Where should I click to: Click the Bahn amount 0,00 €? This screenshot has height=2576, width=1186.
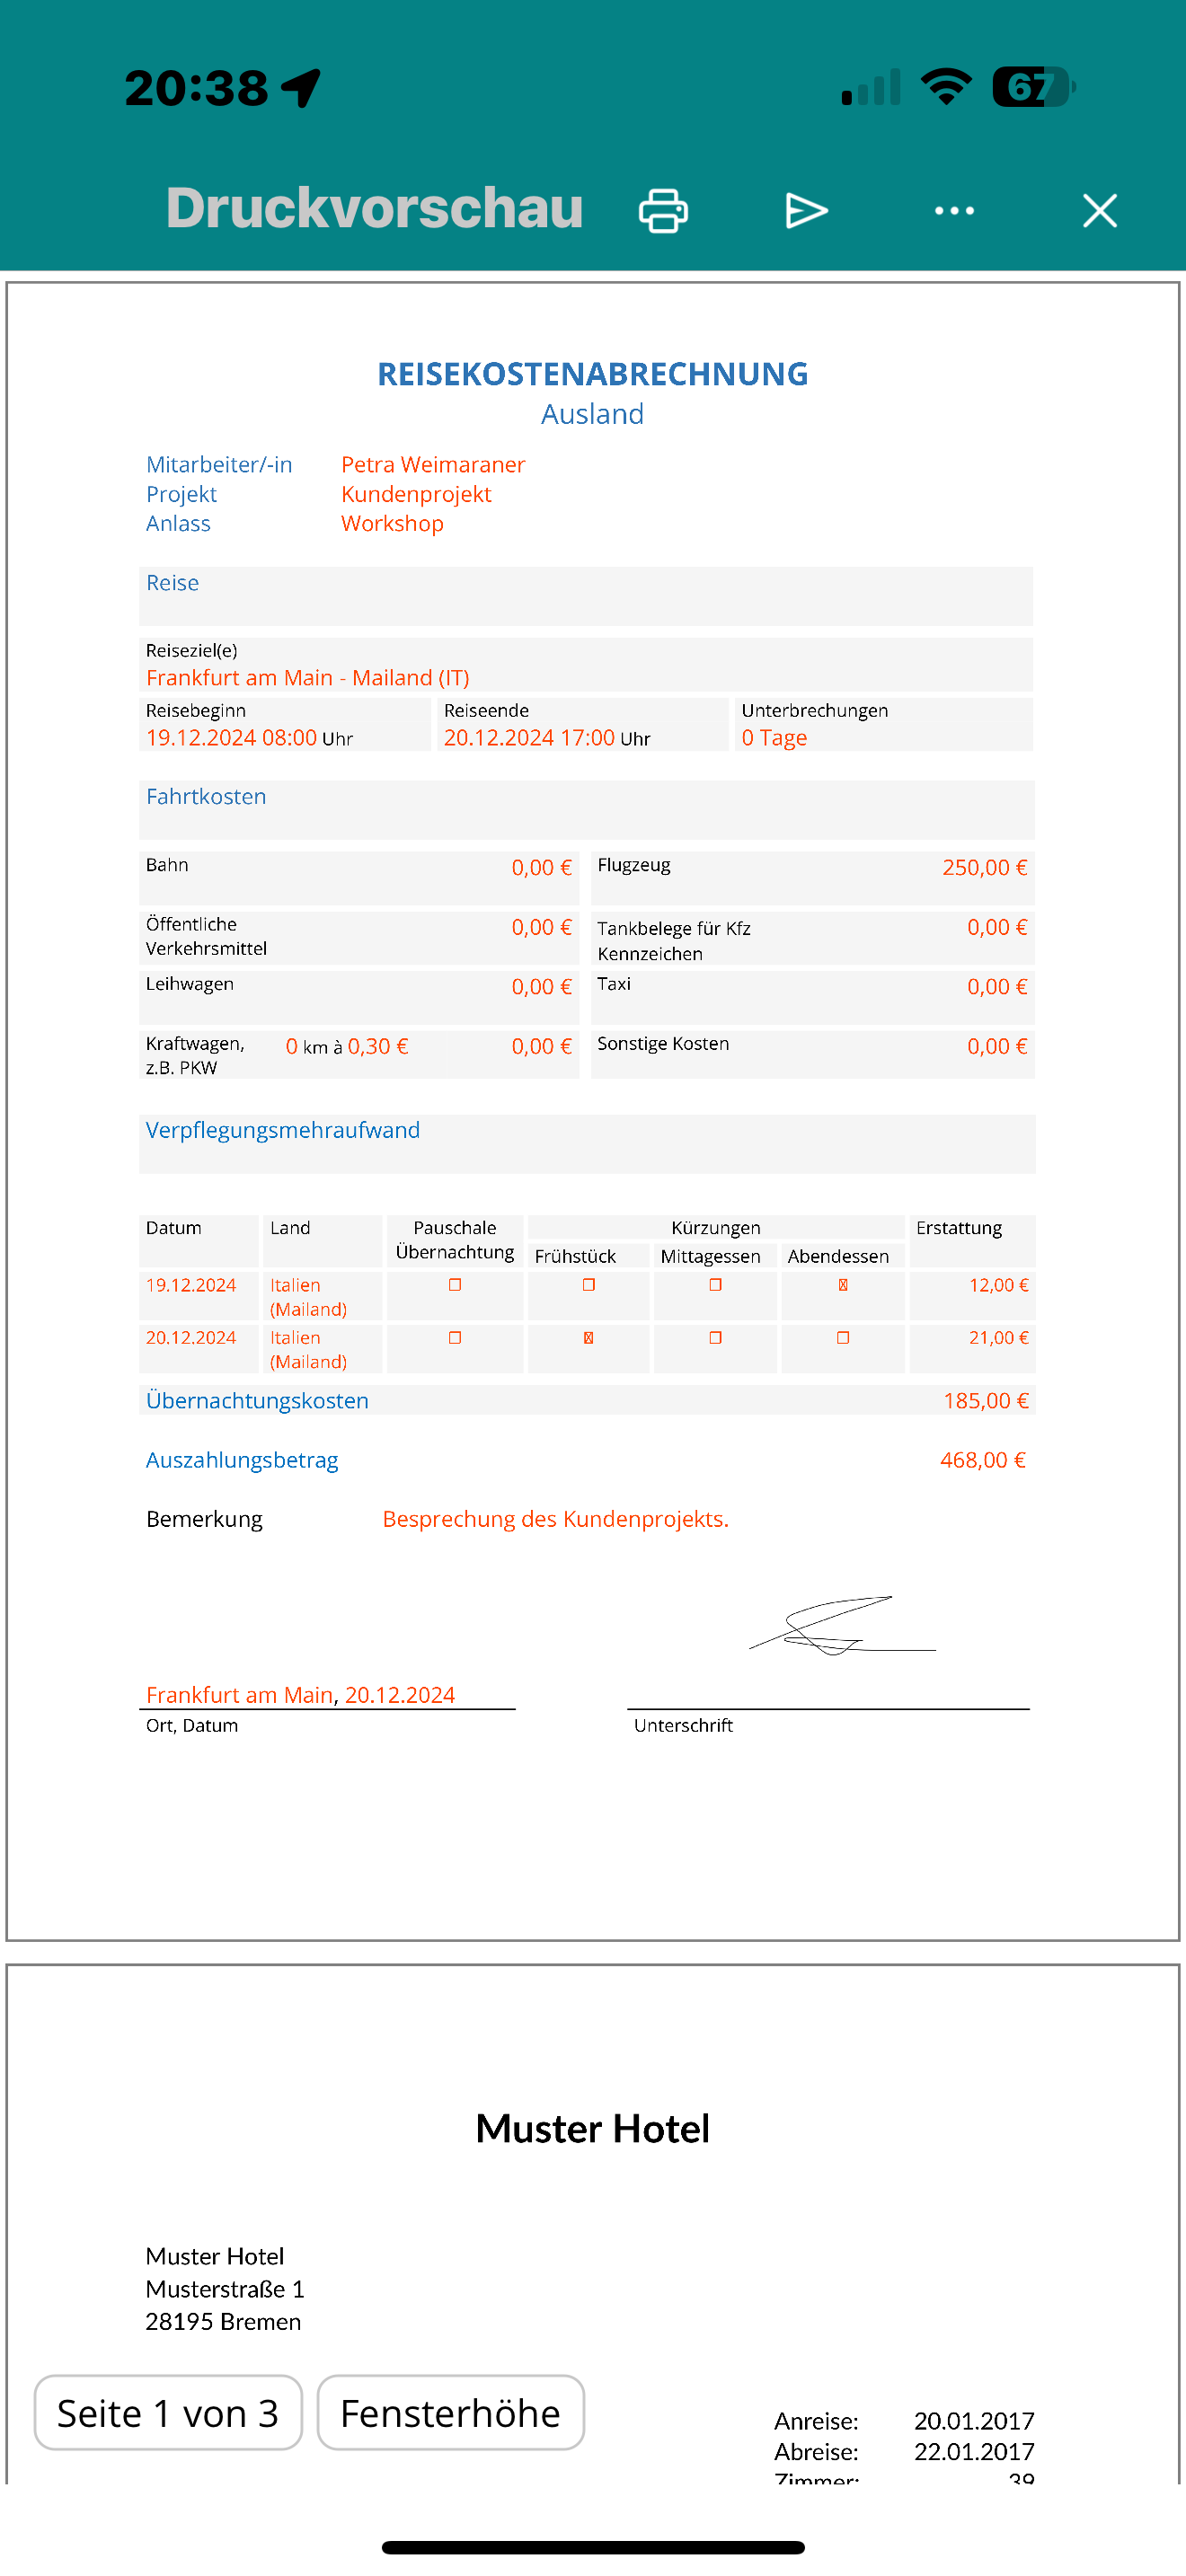coord(541,867)
